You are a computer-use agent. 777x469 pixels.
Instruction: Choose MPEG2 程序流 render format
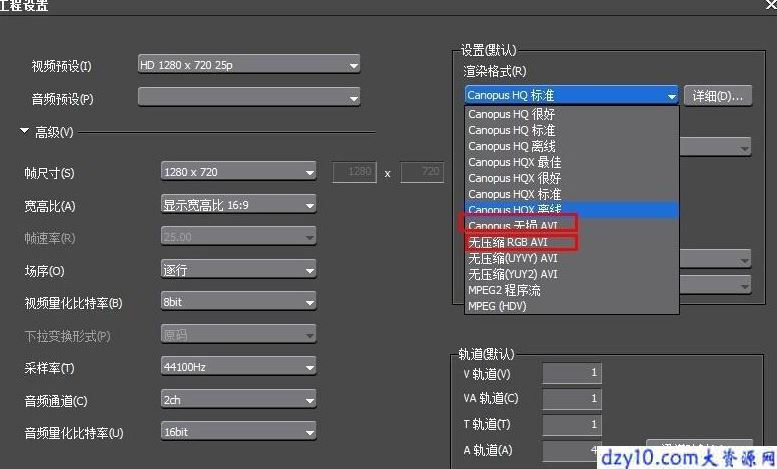[x=571, y=290]
